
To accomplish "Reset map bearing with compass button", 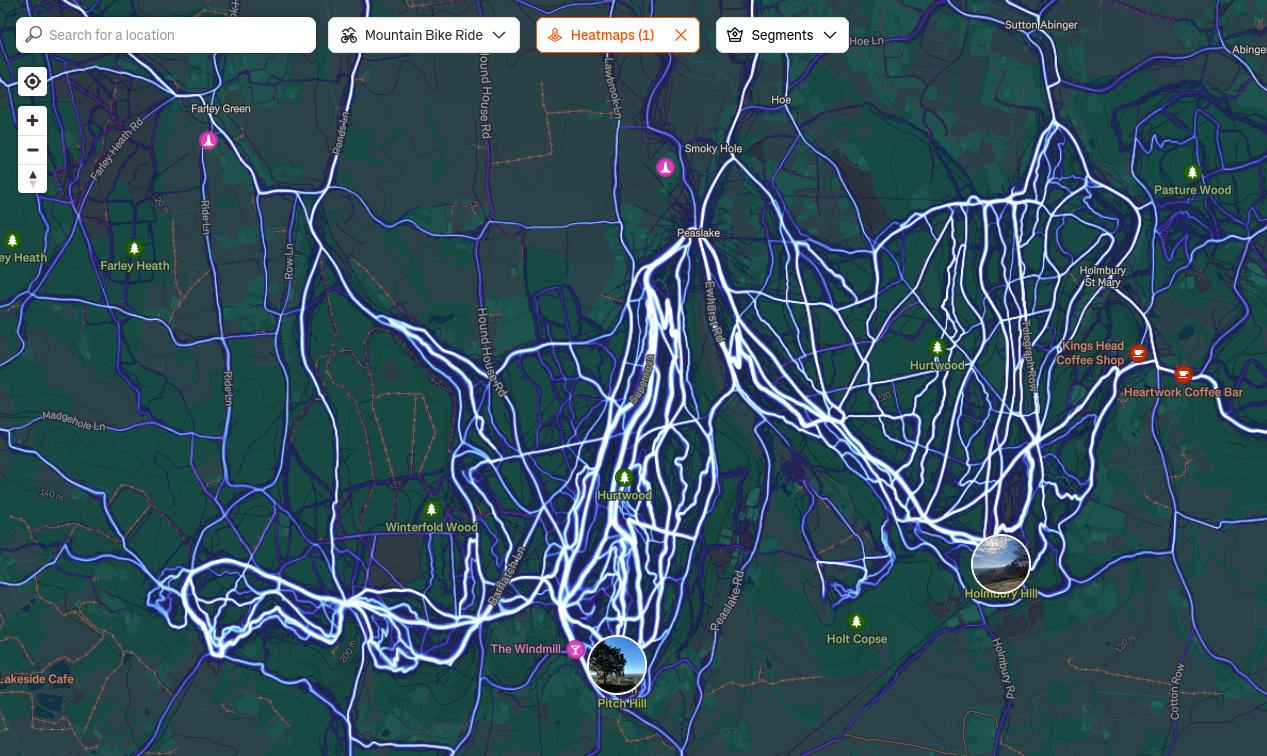I will point(32,179).
